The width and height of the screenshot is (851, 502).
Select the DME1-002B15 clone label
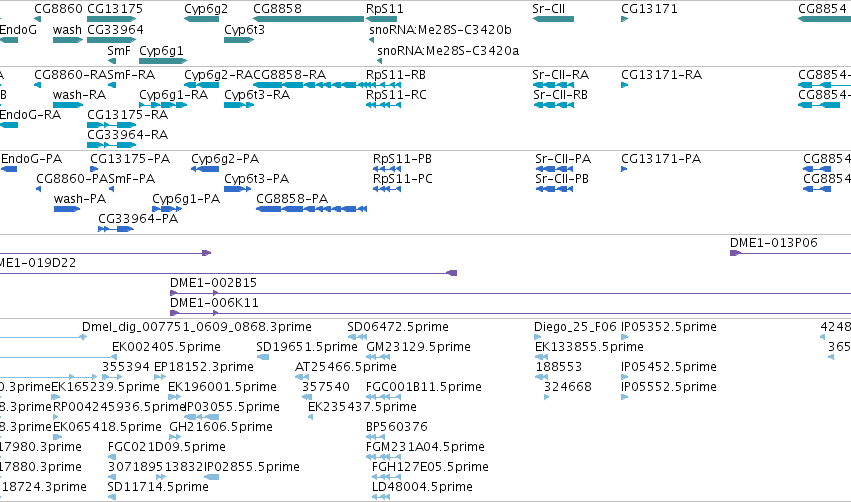point(213,283)
